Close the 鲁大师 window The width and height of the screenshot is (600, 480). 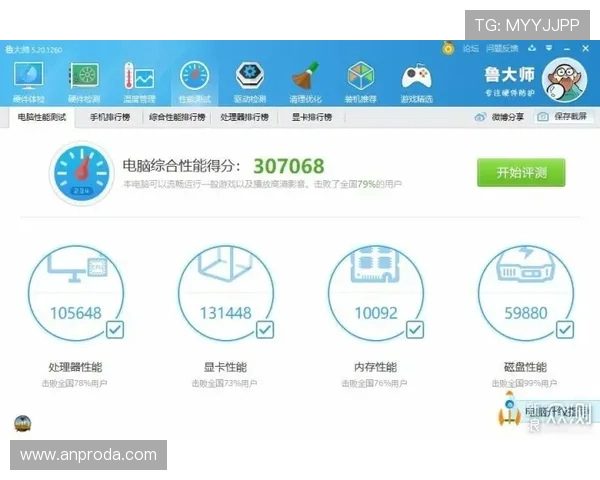(x=585, y=48)
